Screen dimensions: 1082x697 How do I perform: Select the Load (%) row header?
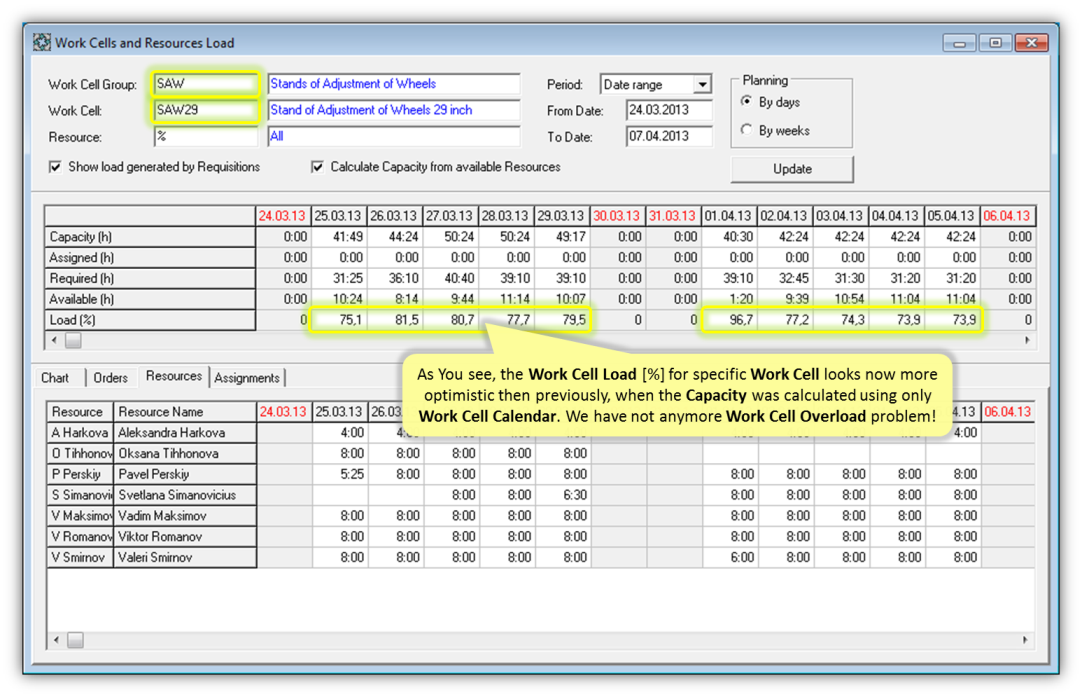tap(150, 320)
